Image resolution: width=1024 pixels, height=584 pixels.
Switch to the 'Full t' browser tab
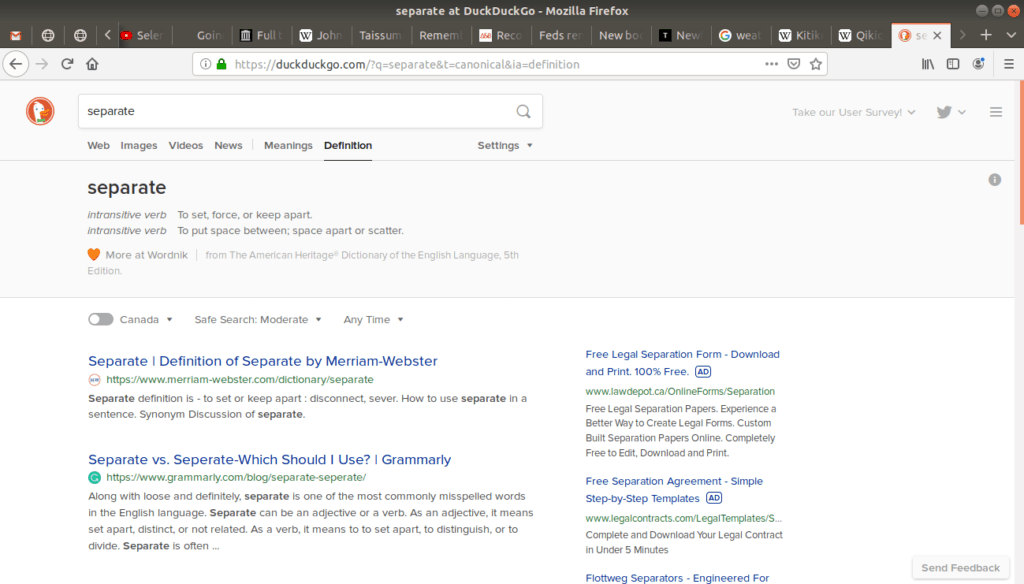pos(261,35)
